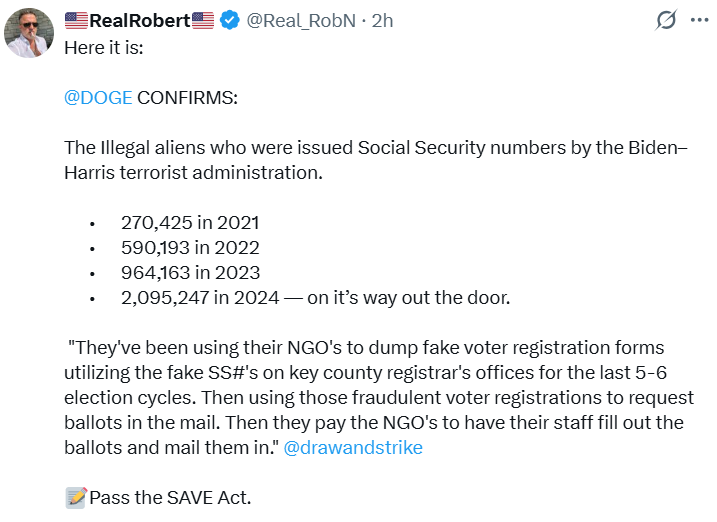Click the word CONFIRMS after @DOGE
The image size is (717, 522).
(x=188, y=97)
